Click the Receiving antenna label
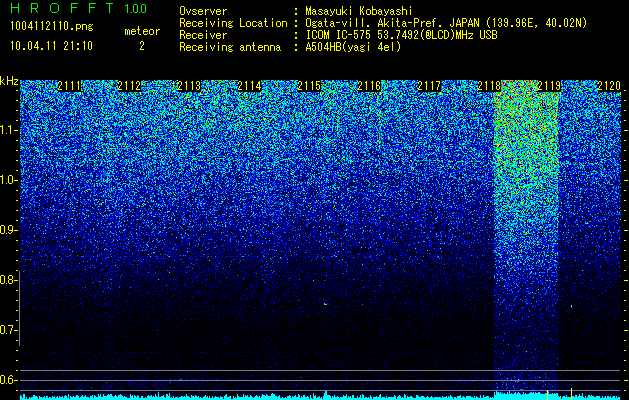 pos(230,47)
